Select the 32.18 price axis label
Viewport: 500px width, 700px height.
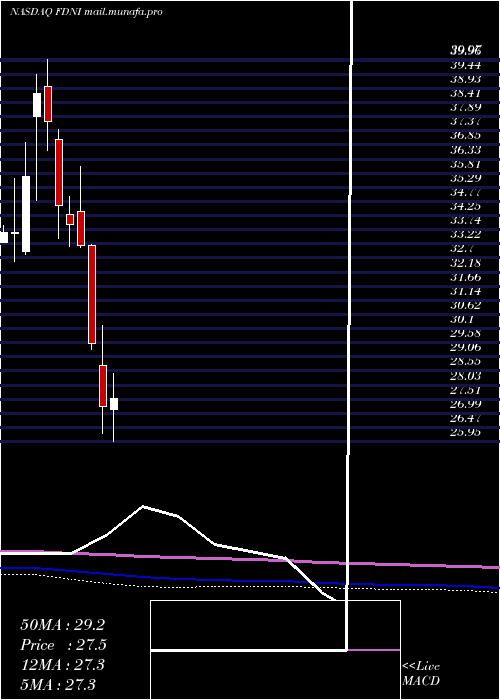point(465,263)
